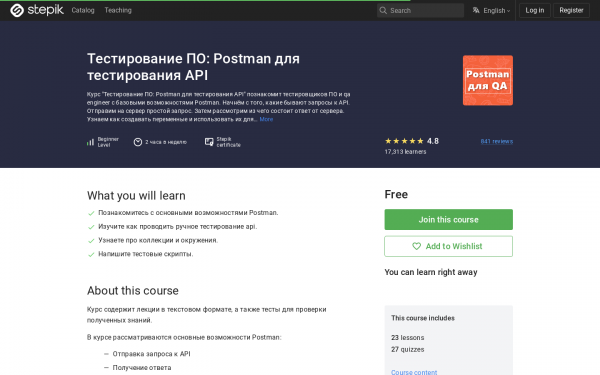Open the Catalog menu item
Viewport: 600px width, 375px height.
83,10
